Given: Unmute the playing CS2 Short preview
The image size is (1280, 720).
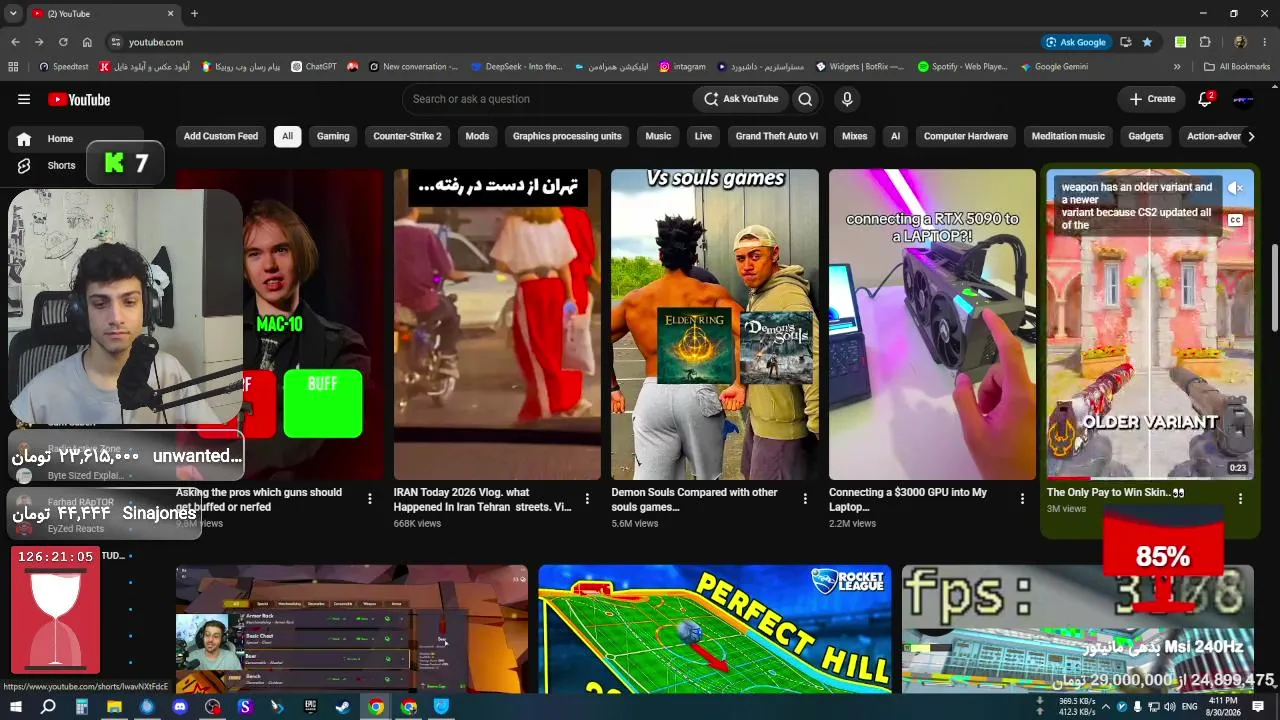Looking at the screenshot, I should (x=1236, y=188).
